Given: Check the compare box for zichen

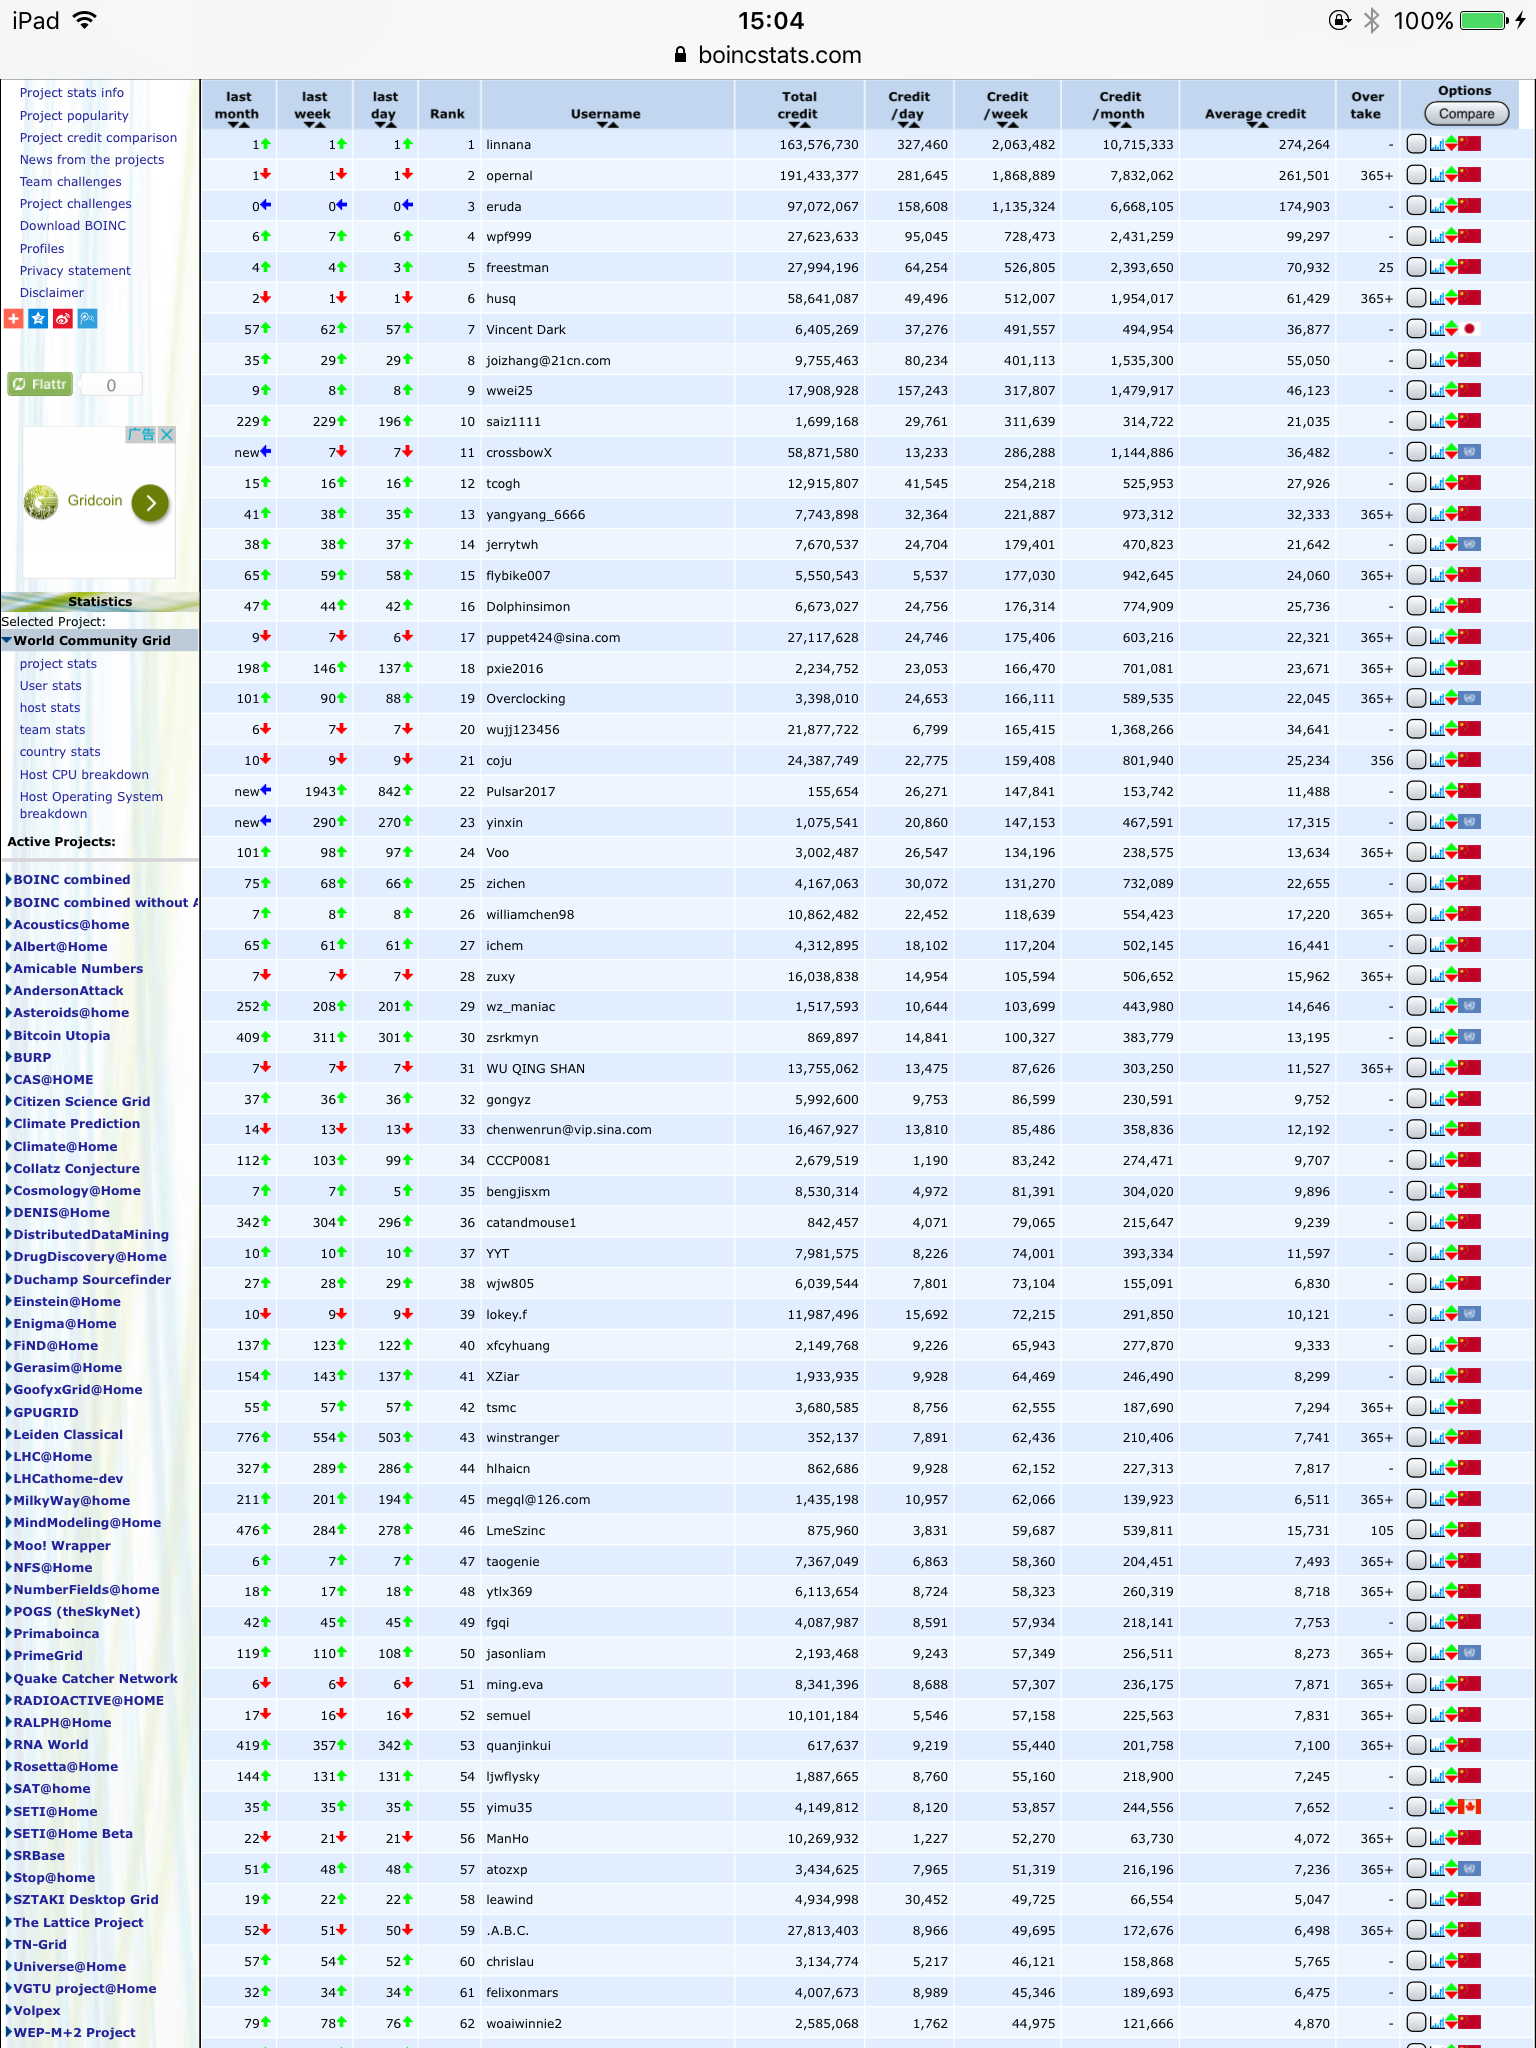Looking at the screenshot, I should 1416,883.
